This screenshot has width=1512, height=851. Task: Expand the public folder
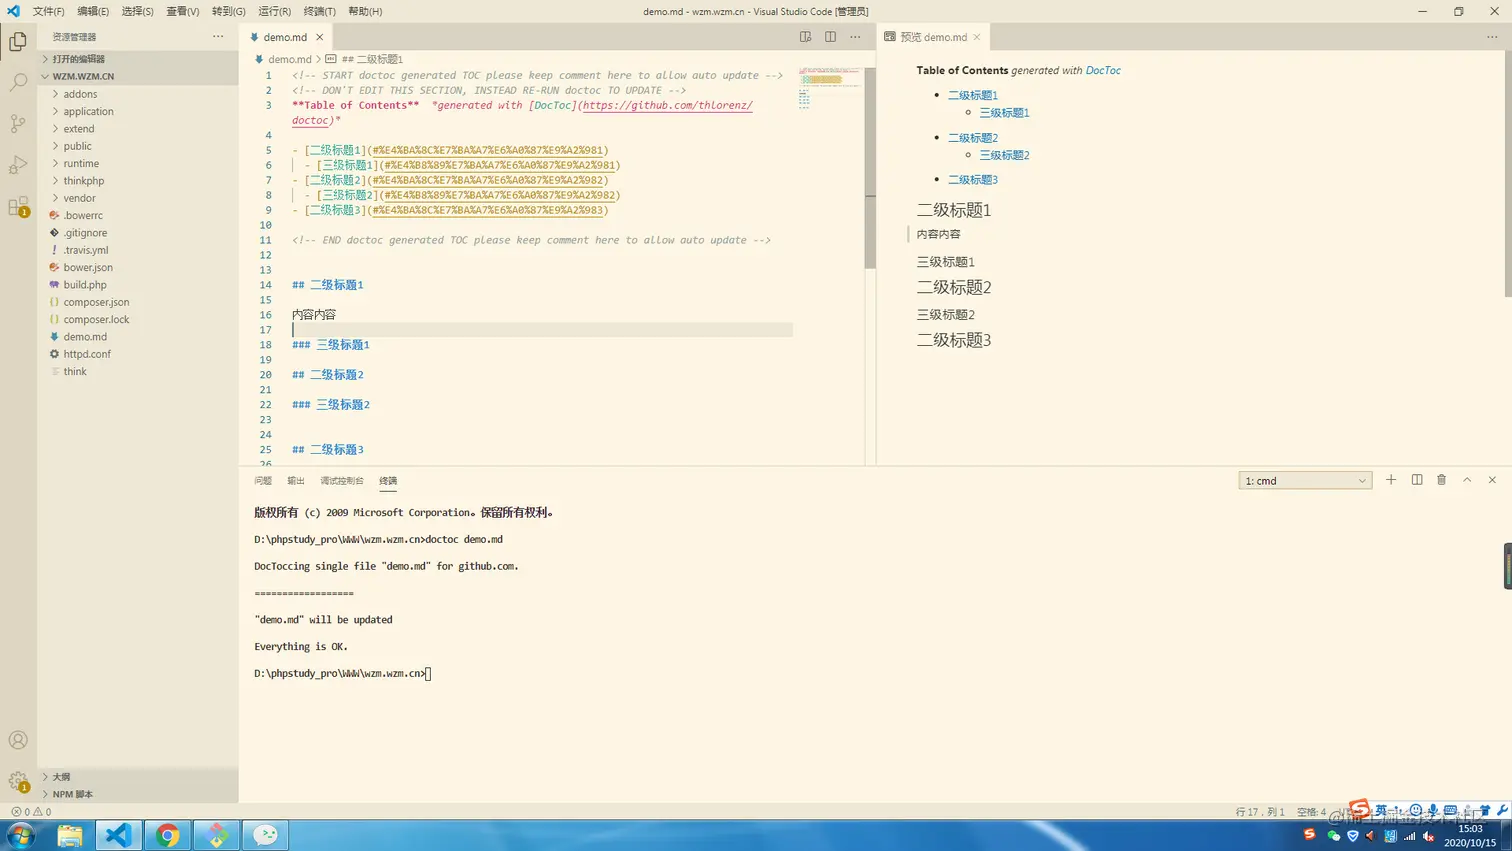click(138, 146)
